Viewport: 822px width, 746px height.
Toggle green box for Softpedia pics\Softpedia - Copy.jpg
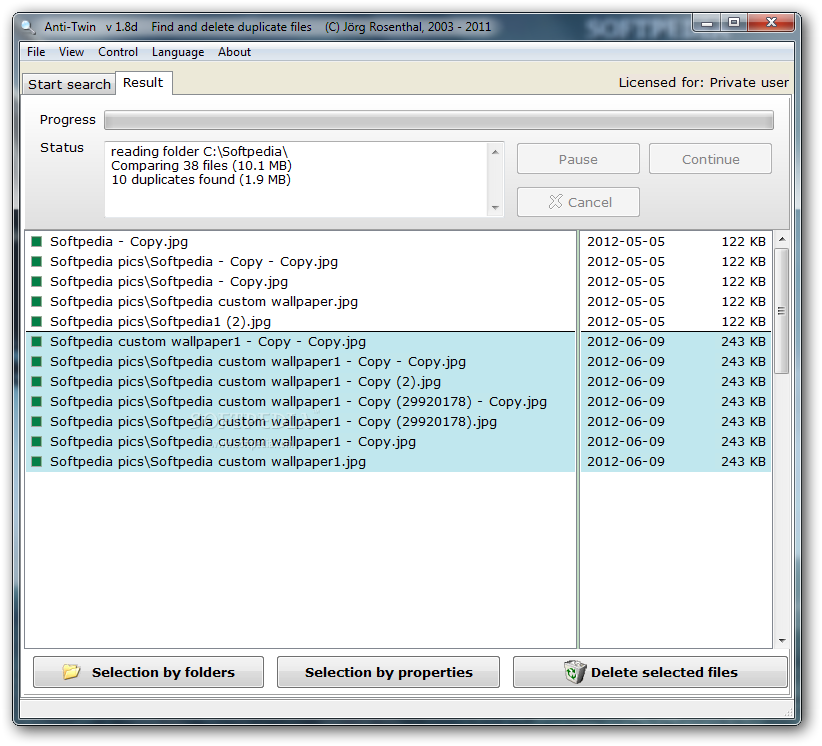[37, 282]
